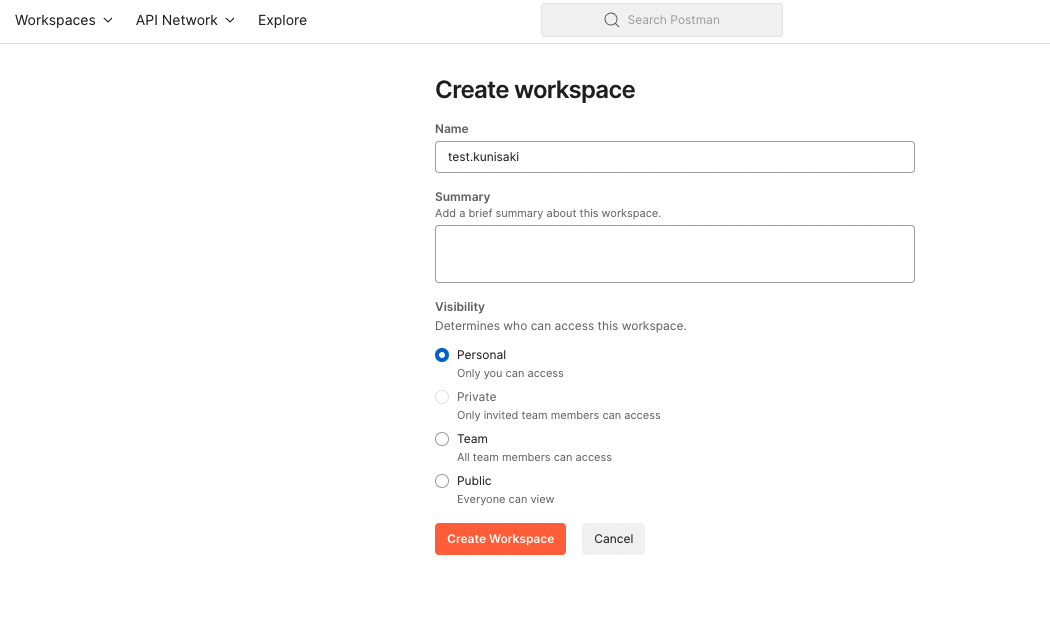
Task: Select the Team visibility option
Action: tap(442, 438)
